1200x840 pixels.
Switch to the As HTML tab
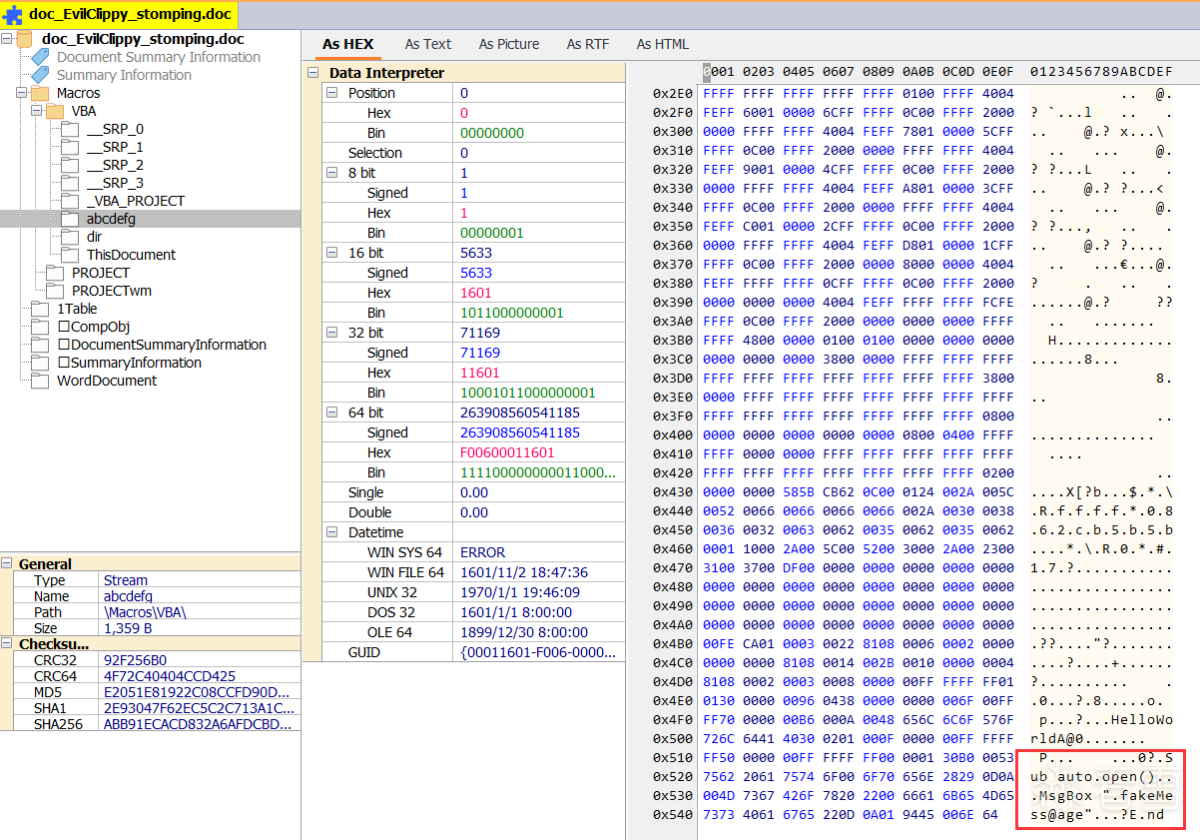pyautogui.click(x=662, y=44)
